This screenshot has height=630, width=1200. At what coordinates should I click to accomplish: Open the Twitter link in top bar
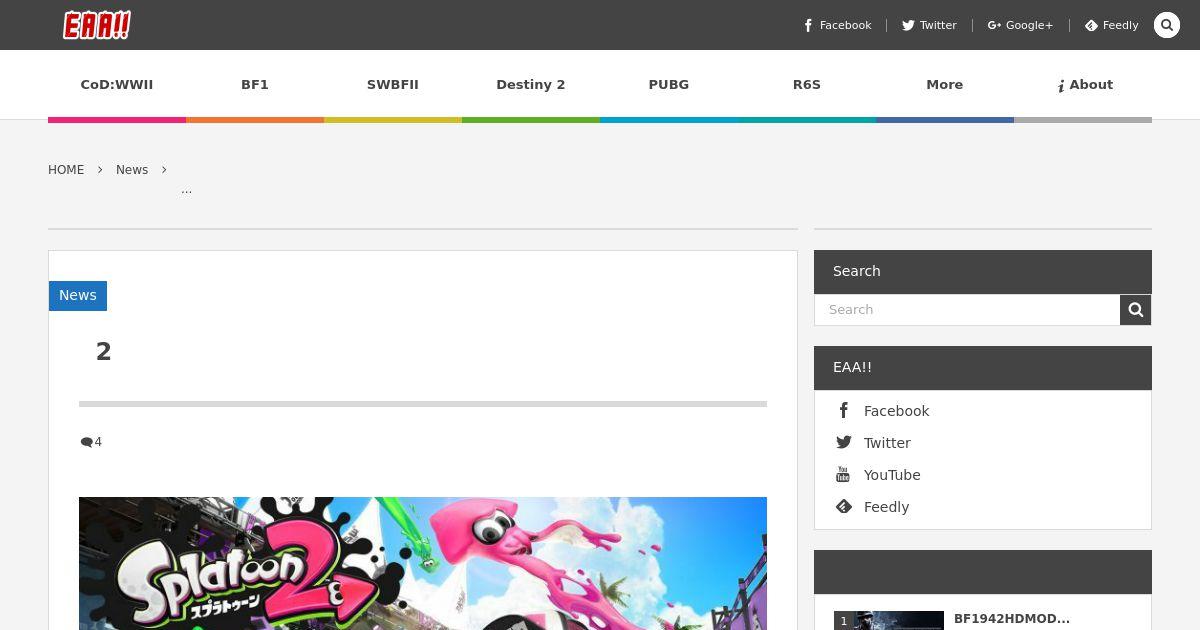tap(929, 25)
